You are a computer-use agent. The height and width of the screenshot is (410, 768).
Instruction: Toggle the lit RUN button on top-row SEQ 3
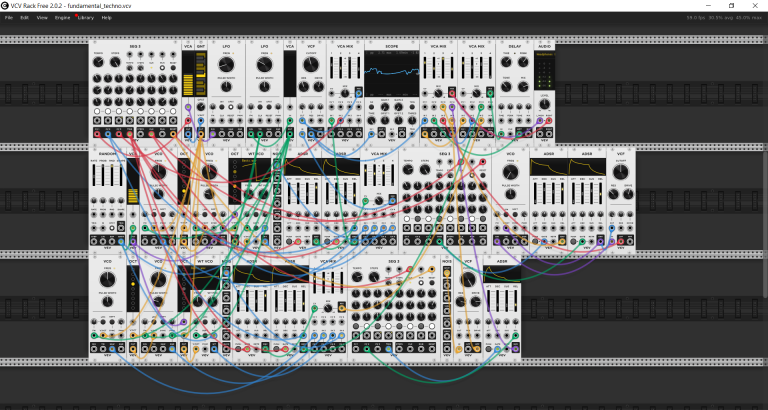pos(162,68)
